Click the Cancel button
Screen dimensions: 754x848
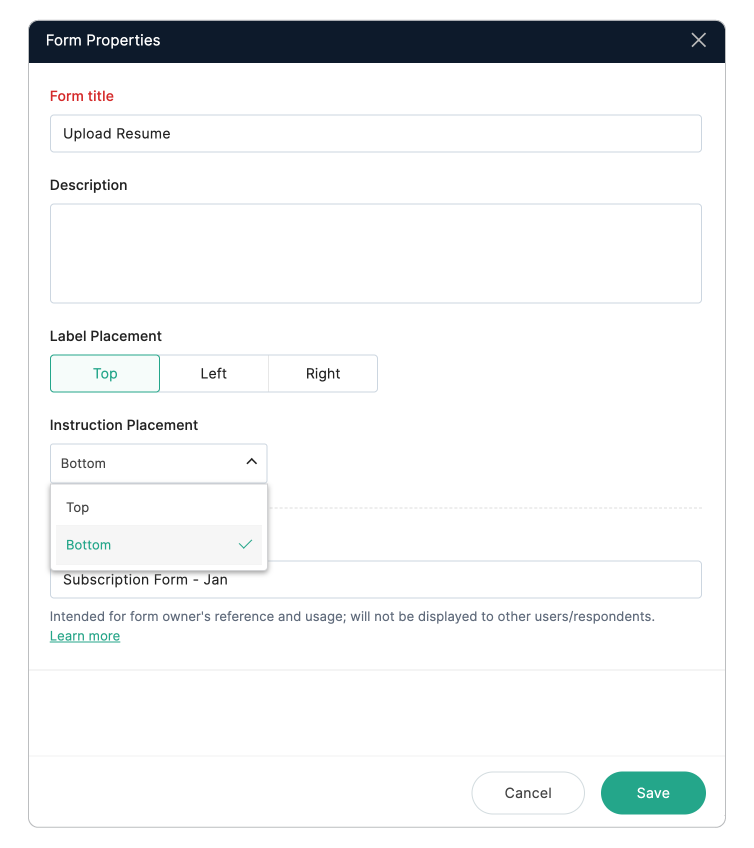tap(528, 793)
